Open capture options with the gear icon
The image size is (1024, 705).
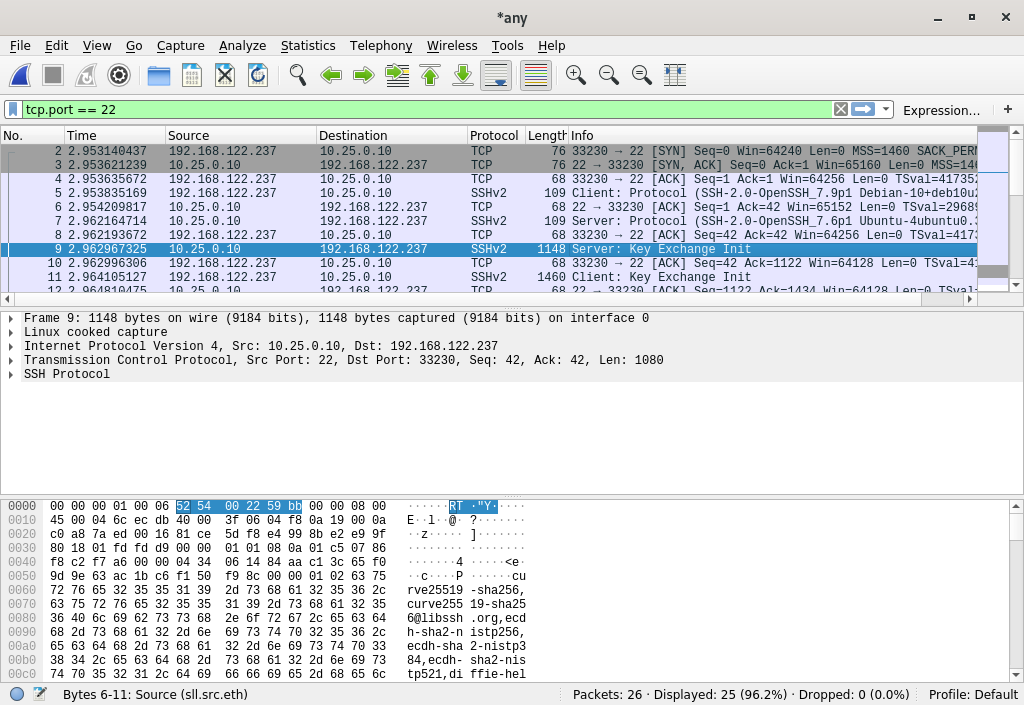point(119,75)
